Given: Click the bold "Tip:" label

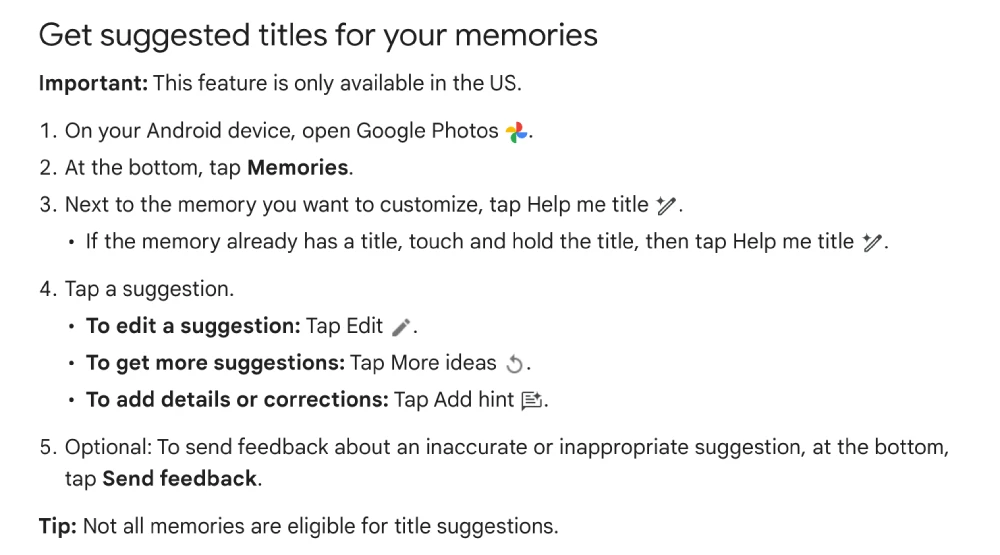Looking at the screenshot, I should (57, 526).
